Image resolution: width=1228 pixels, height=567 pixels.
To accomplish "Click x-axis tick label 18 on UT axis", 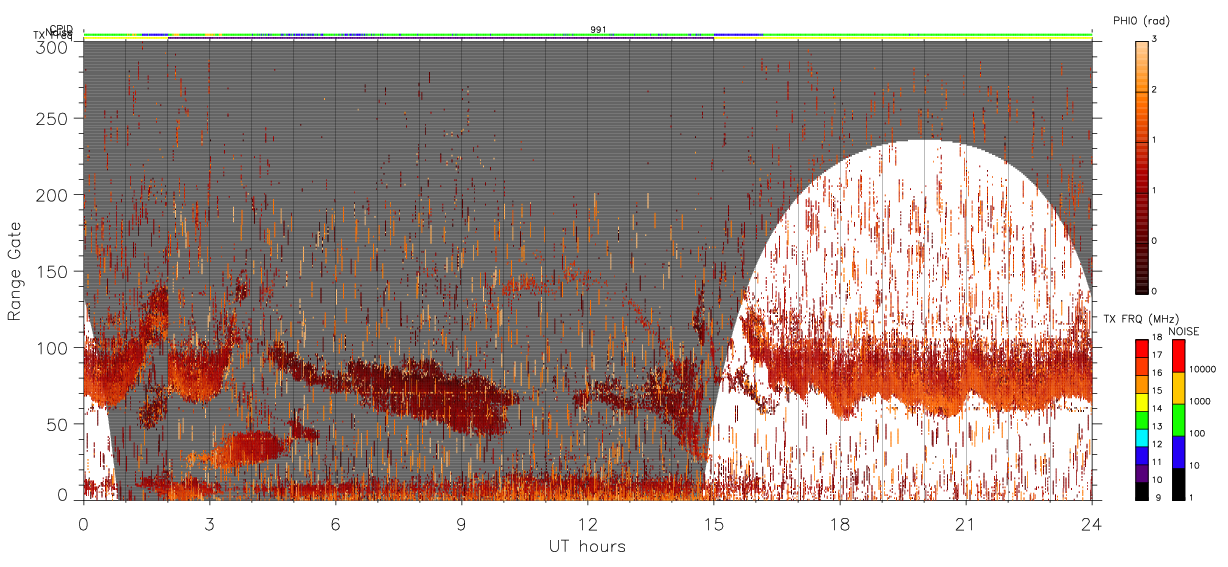I will pos(840,523).
